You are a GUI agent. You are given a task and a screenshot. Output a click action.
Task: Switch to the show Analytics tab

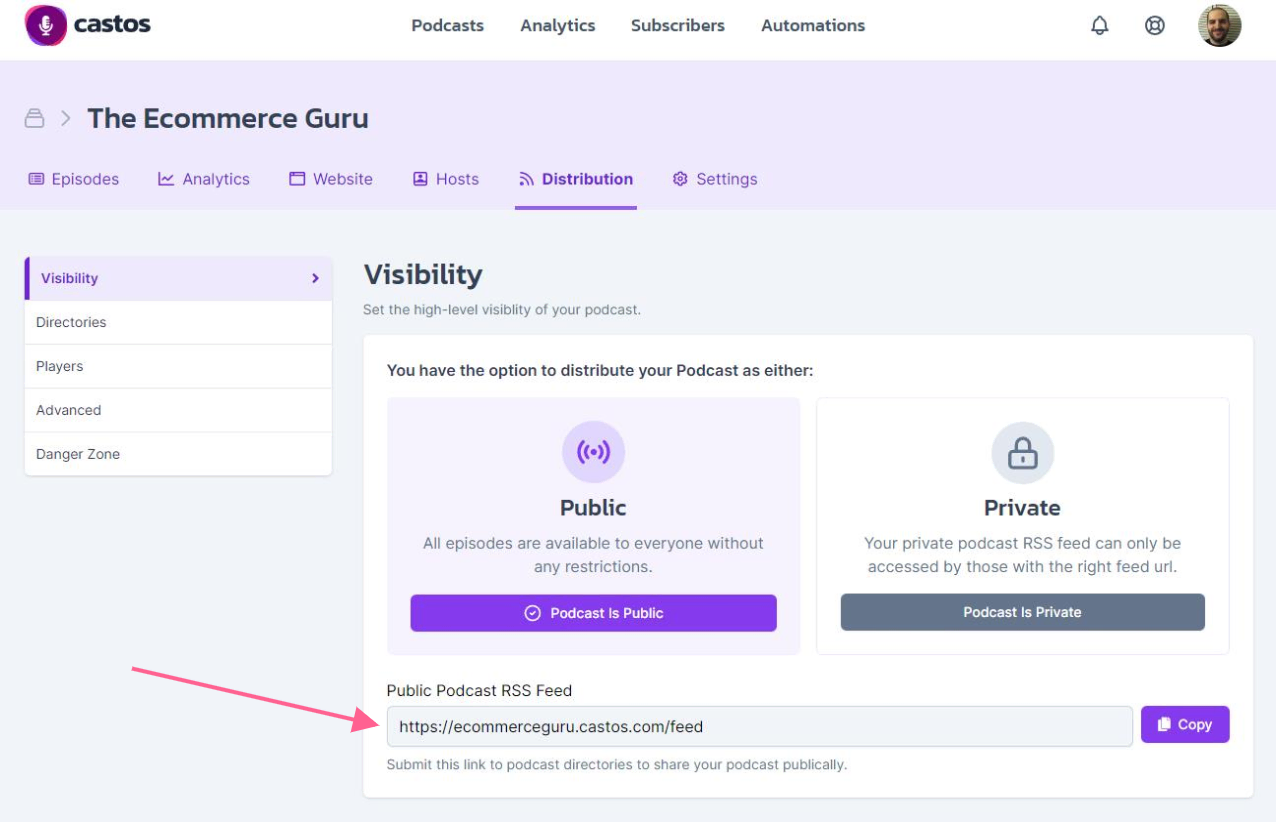204,179
